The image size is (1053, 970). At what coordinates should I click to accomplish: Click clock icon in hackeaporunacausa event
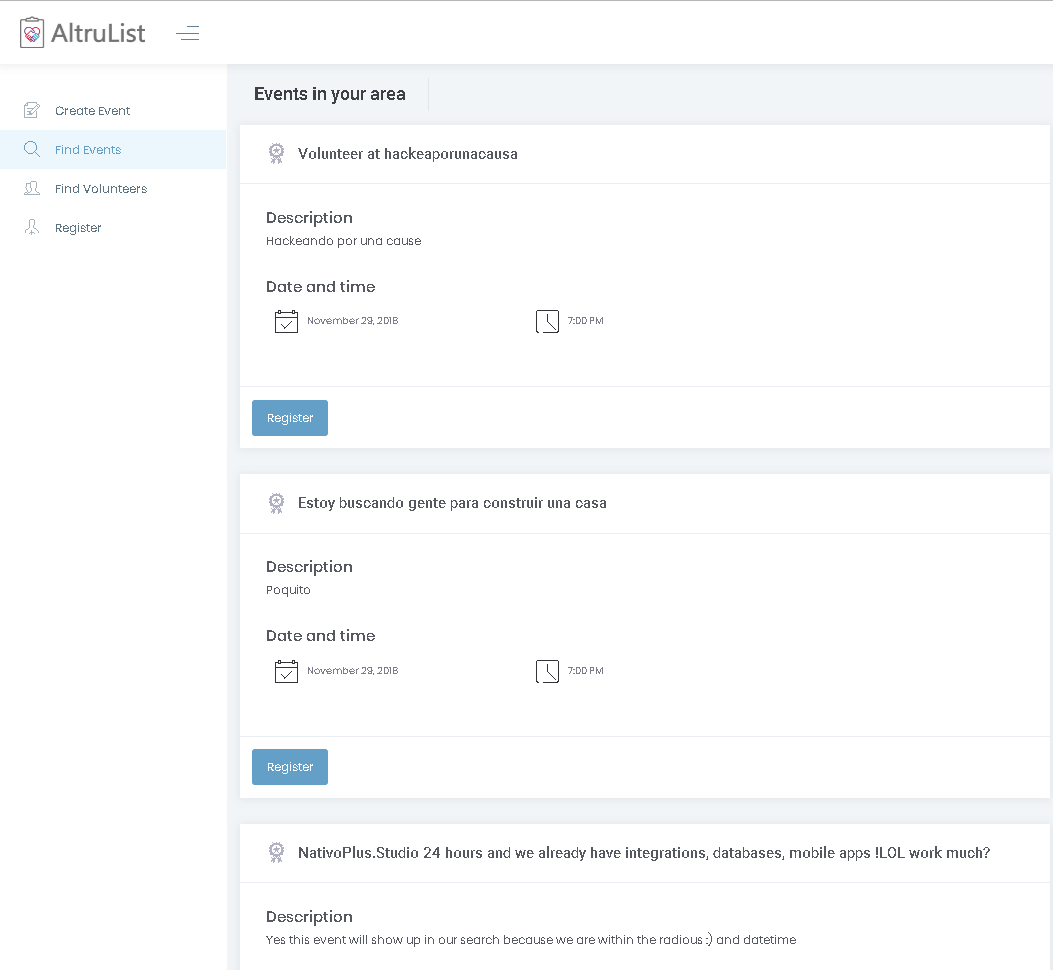(x=547, y=321)
